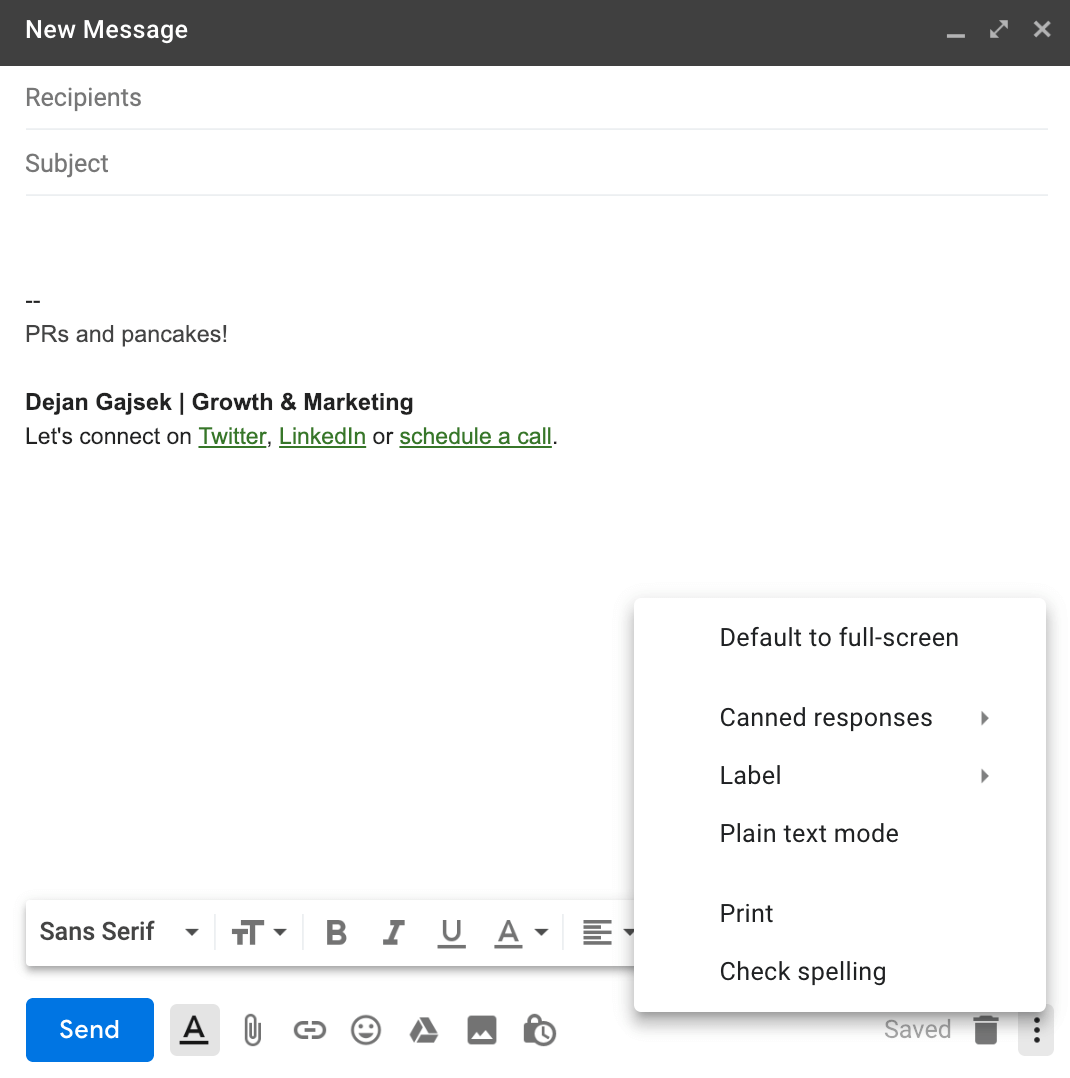1070x1078 pixels.
Task: Click into the Recipients field
Action: (536, 98)
